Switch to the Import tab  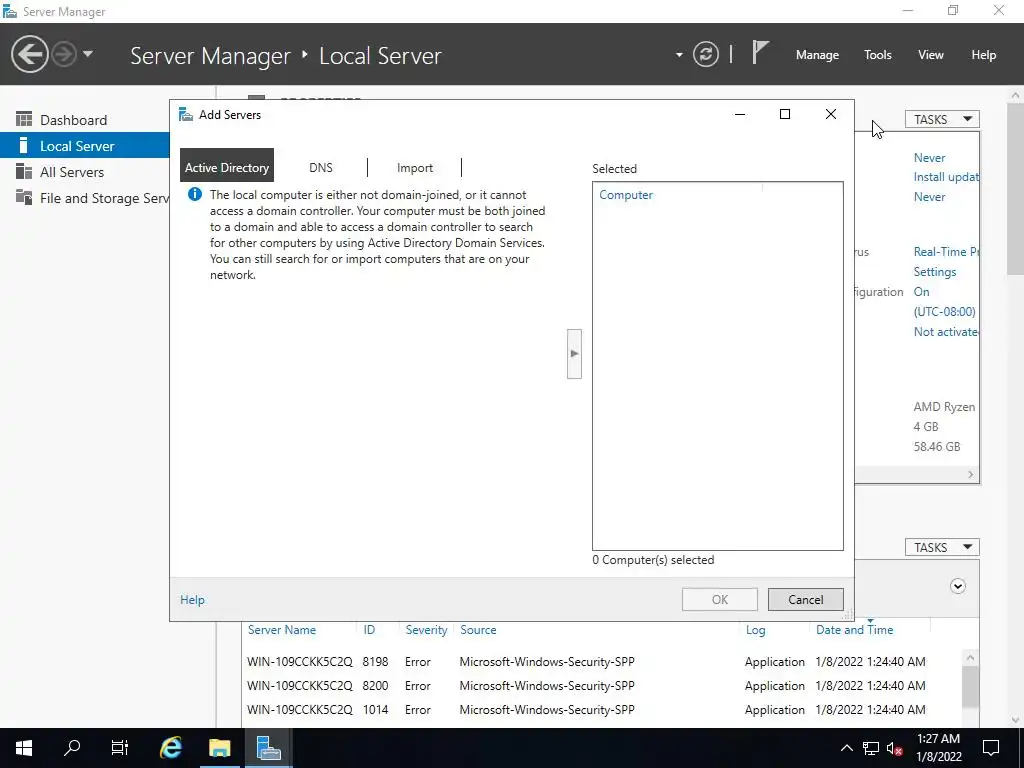[x=415, y=168]
